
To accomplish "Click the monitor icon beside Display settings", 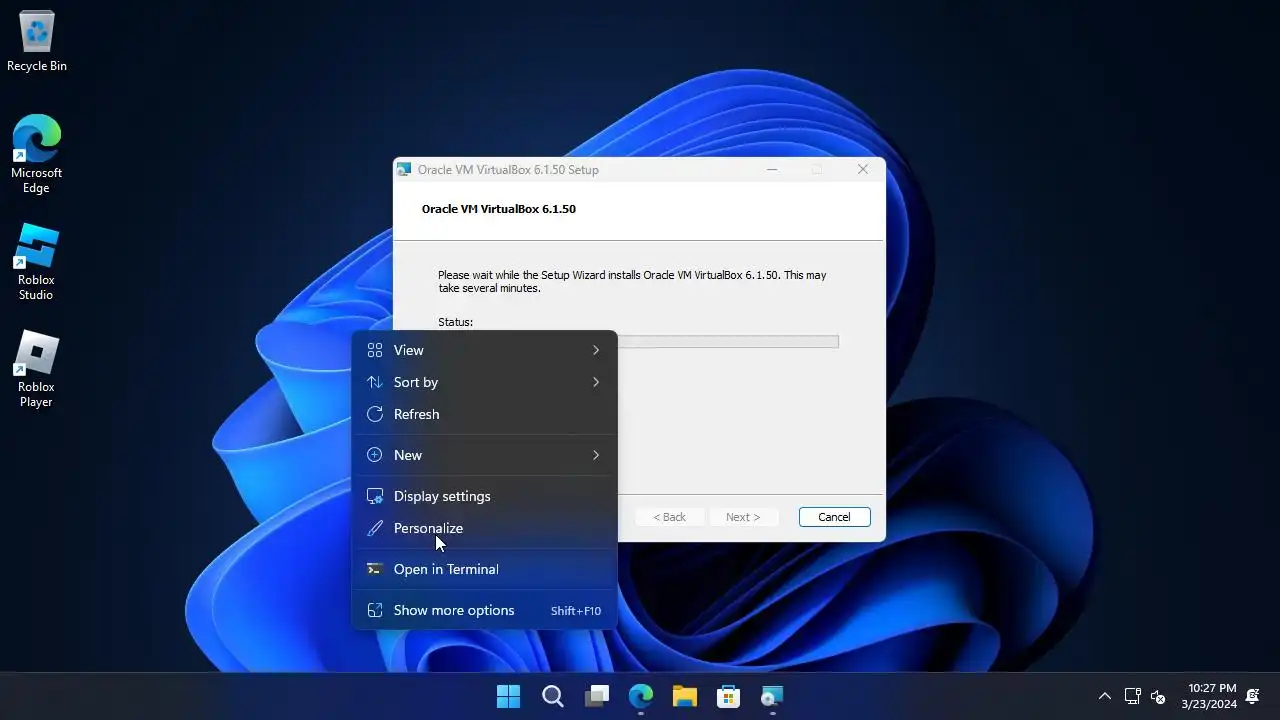I will (x=375, y=496).
